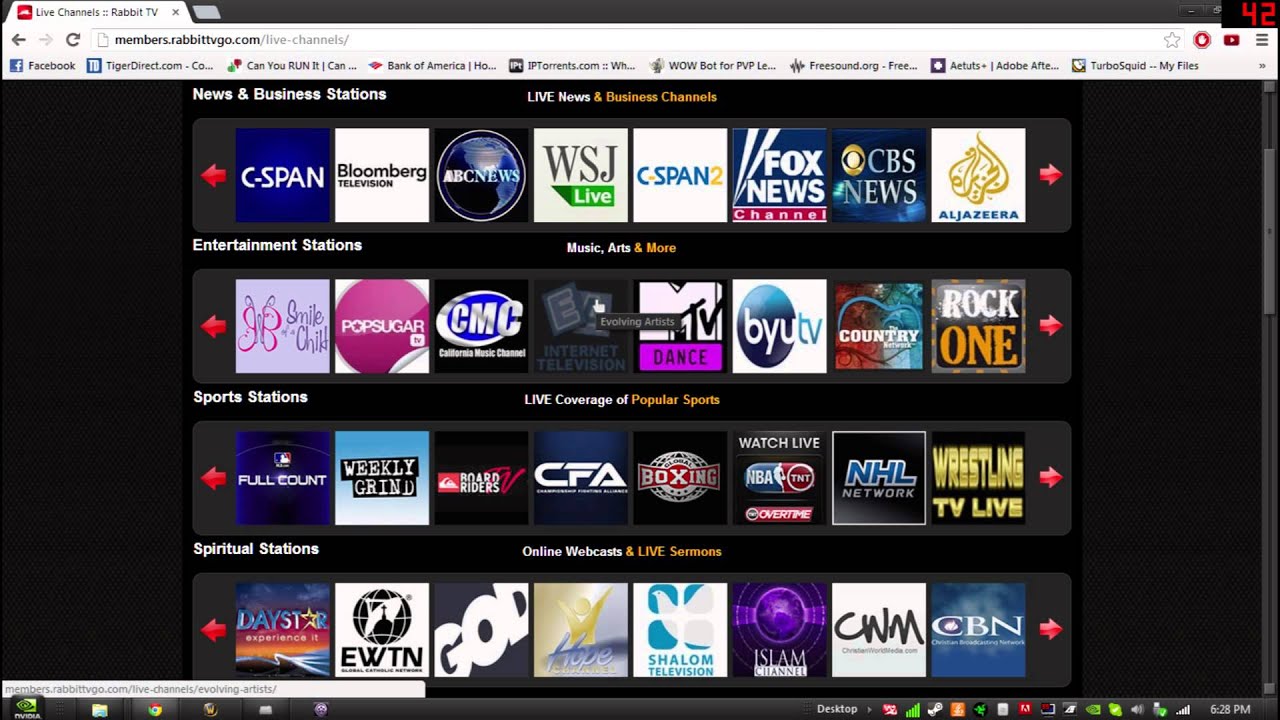1280x720 pixels.
Task: Open the C-SPAN channel
Action: (x=282, y=175)
